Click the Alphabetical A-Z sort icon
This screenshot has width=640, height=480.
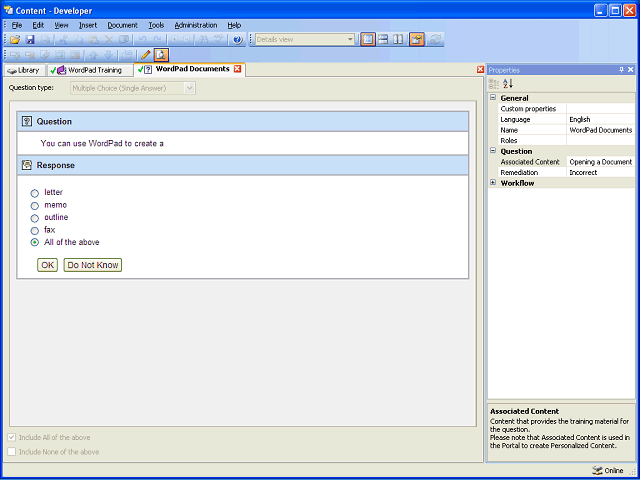coord(508,84)
